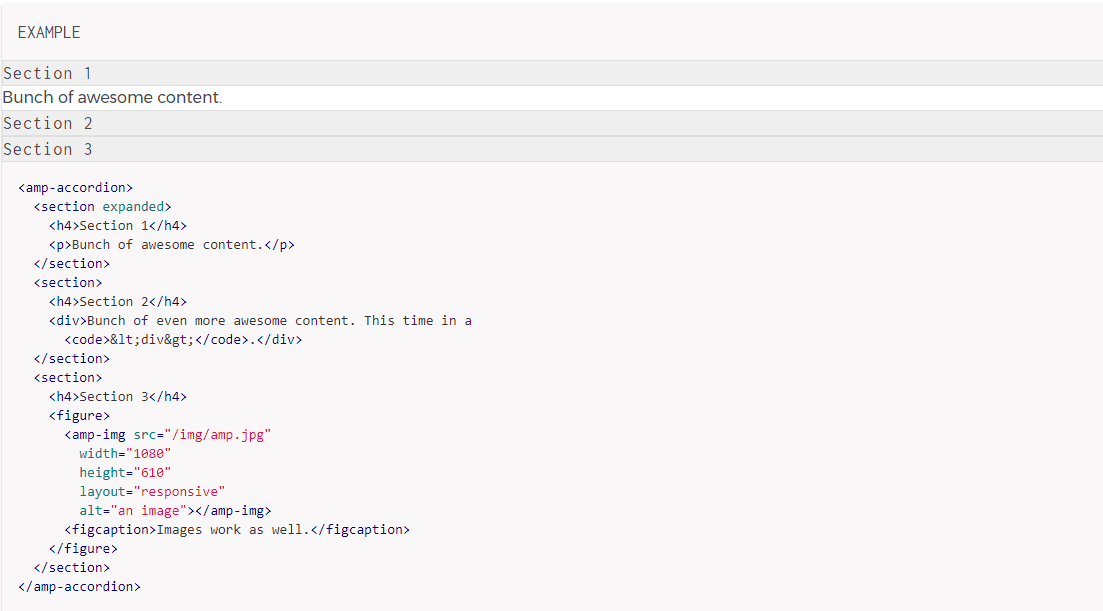Expand the Section 2 accordion header
The image size is (1103, 611).
[47, 123]
